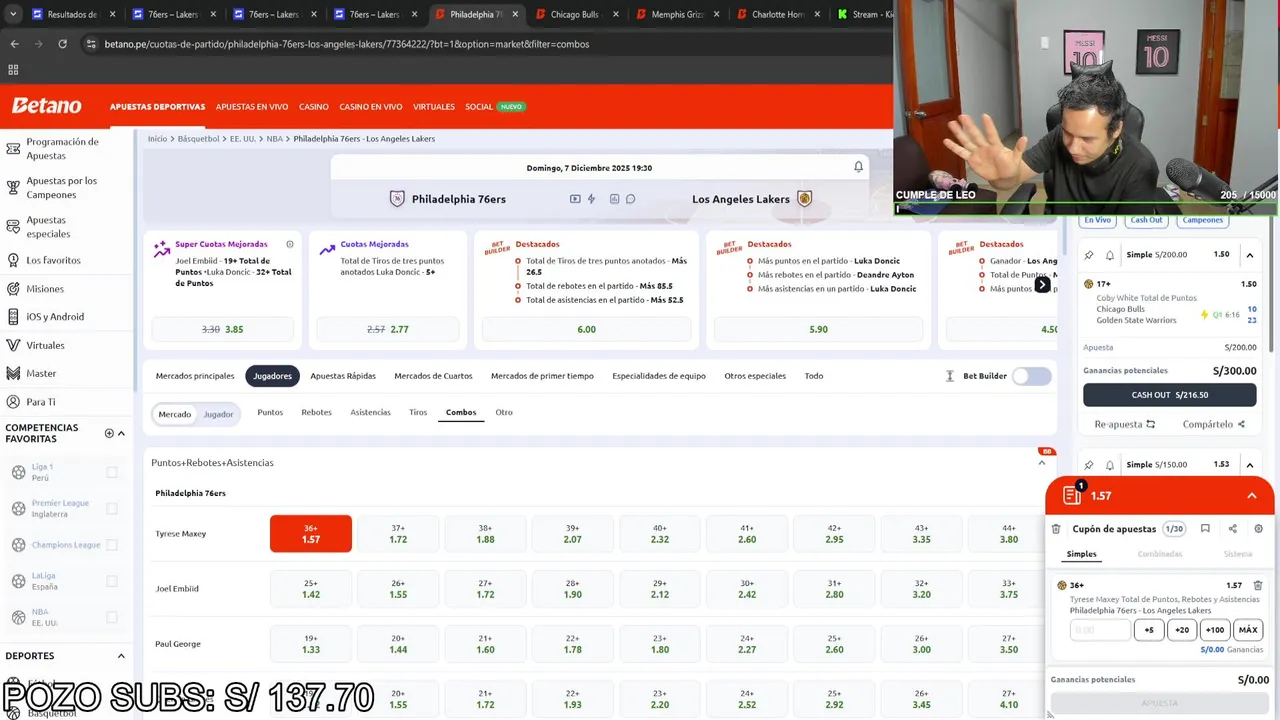Image resolution: width=1280 pixels, height=720 pixels.
Task: Collapse the Competencias Favoritas section
Action: 121,433
